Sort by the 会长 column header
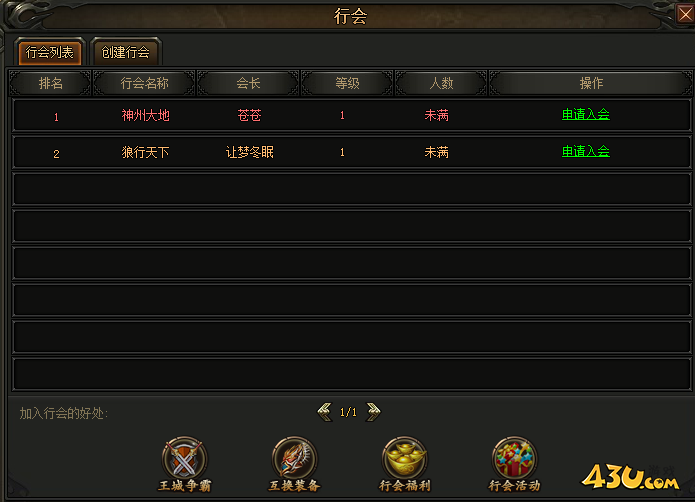This screenshot has width=695, height=502. 248,83
